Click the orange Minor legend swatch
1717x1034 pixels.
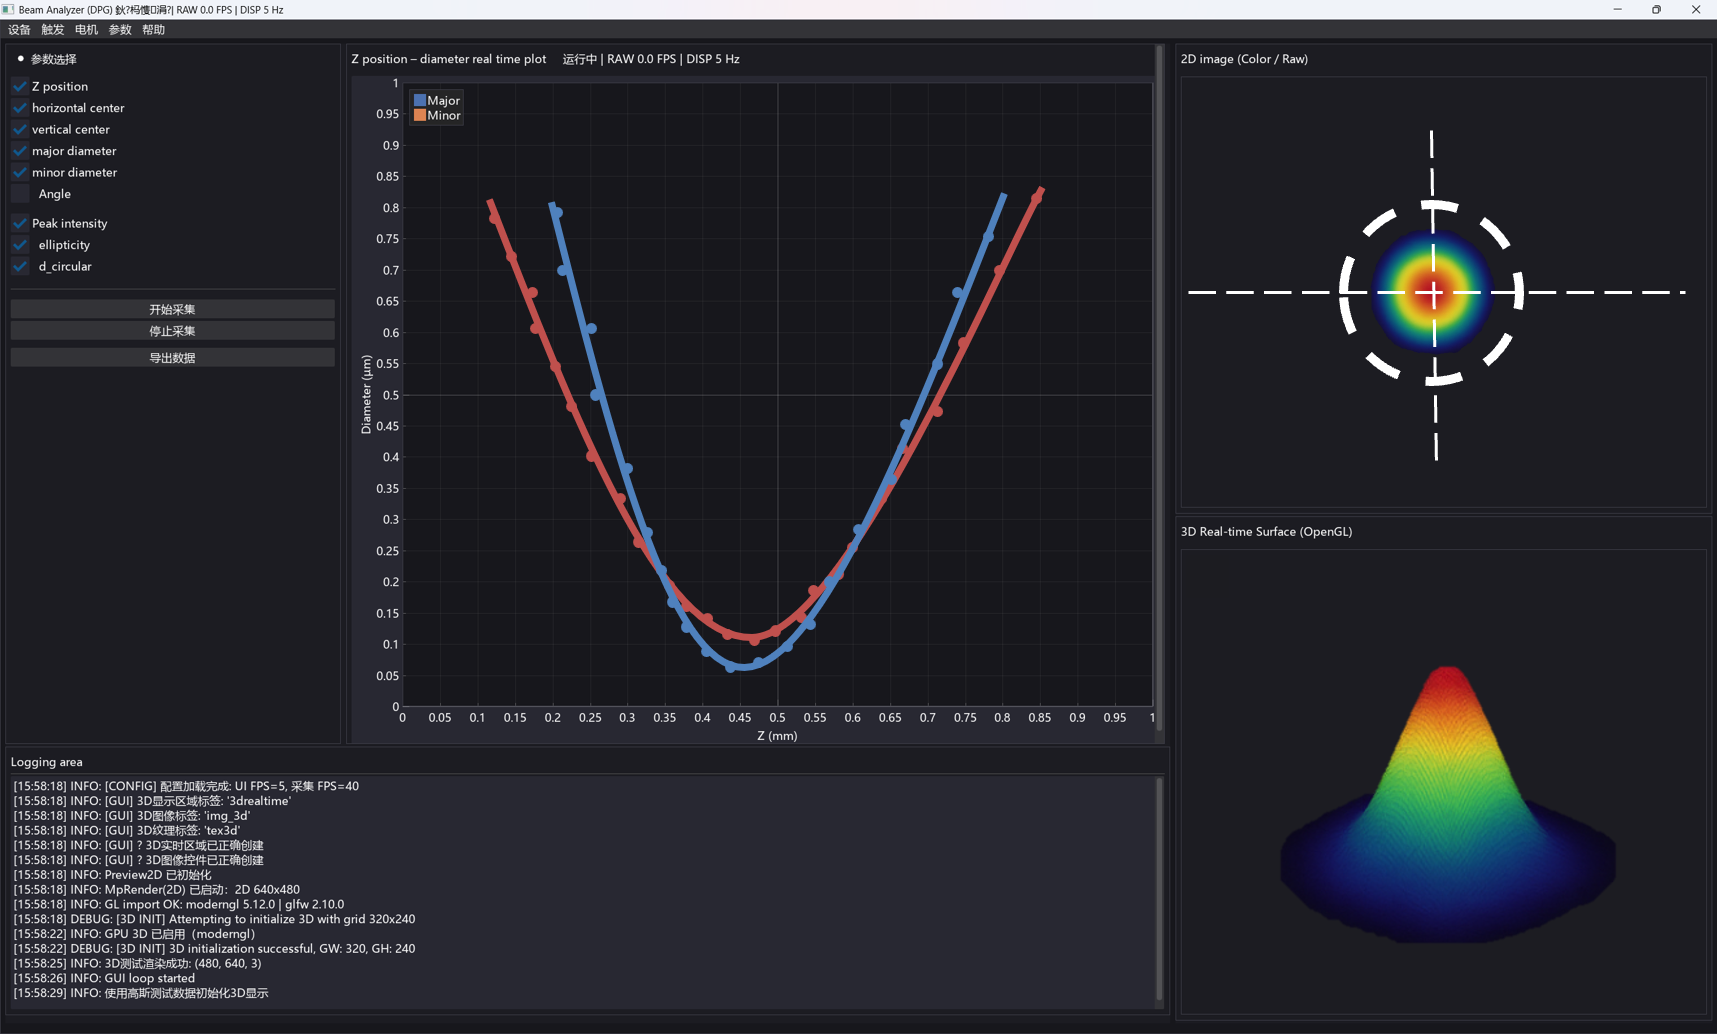420,115
